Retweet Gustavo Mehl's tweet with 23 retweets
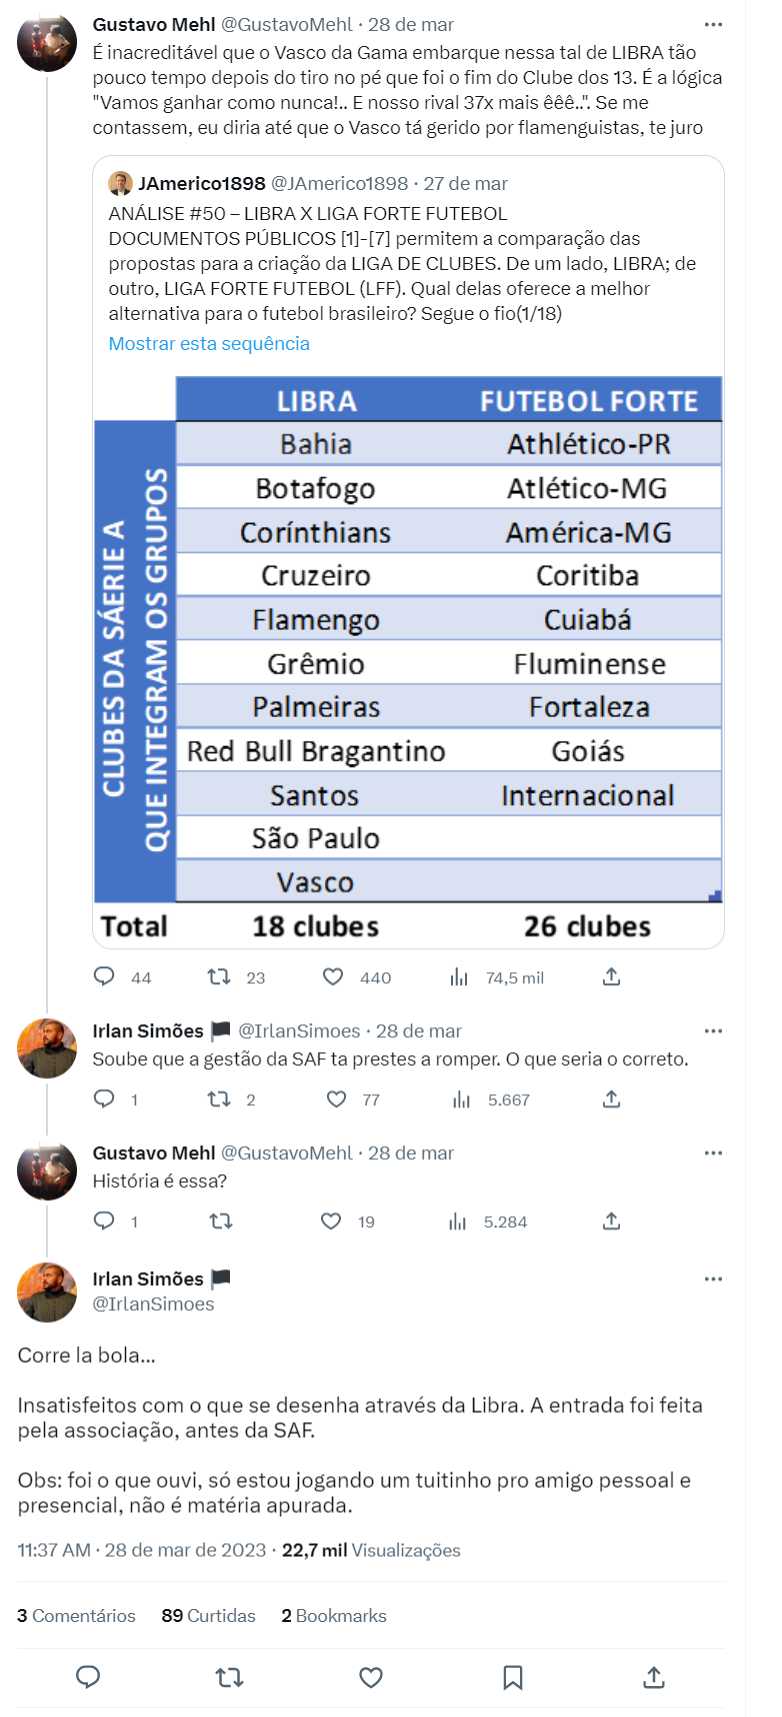The width and height of the screenshot is (782, 1717). [219, 977]
